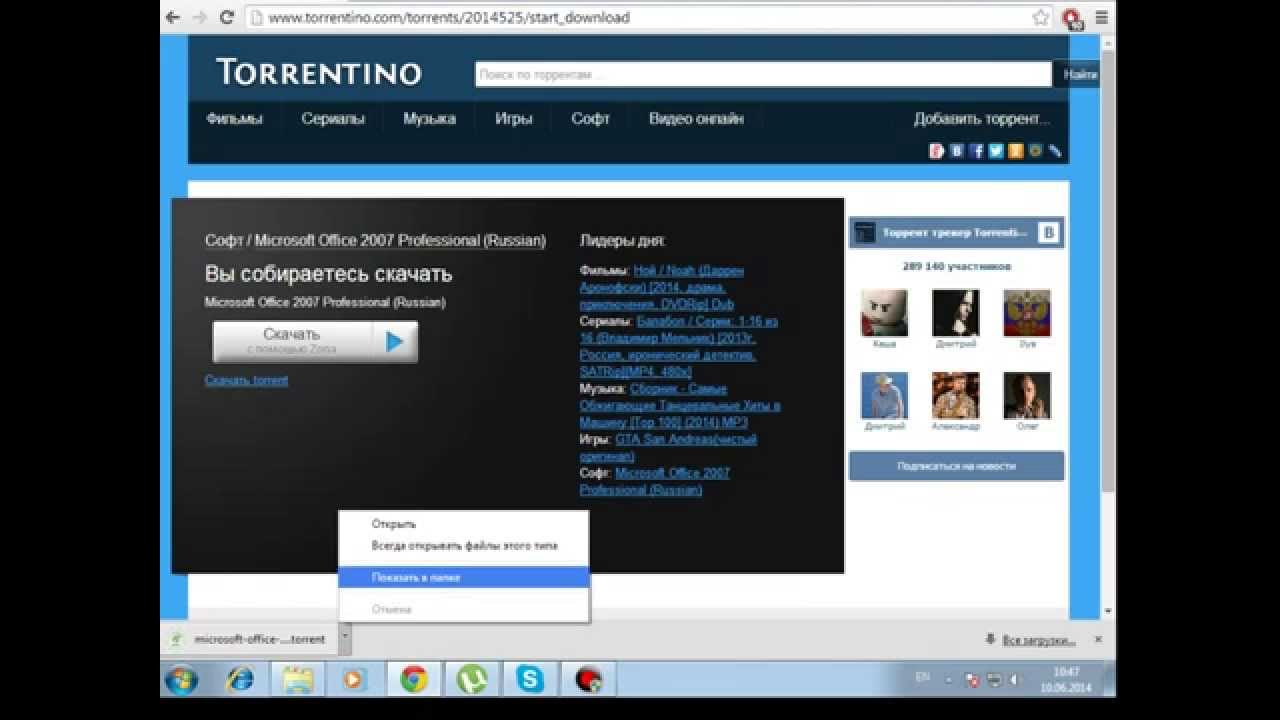Screen dimensions: 1280x720
Task: Open the red extension icon in toolbar
Action: click(x=1071, y=18)
